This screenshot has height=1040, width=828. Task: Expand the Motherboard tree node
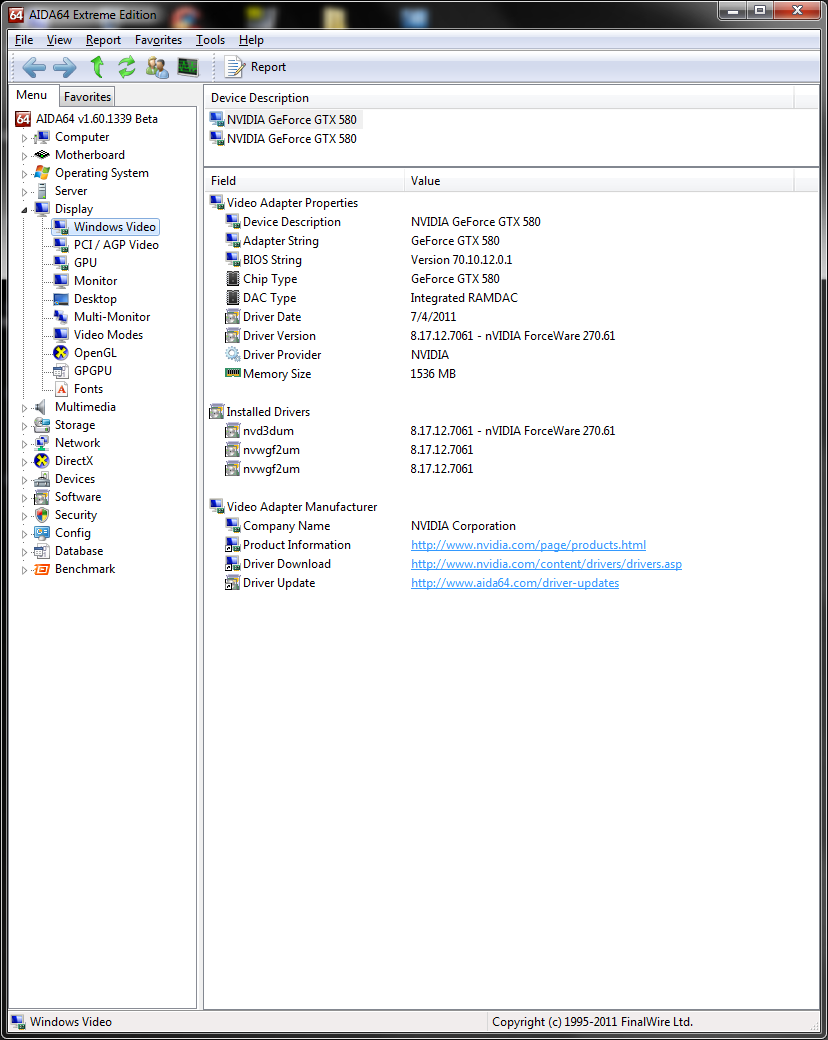point(25,156)
